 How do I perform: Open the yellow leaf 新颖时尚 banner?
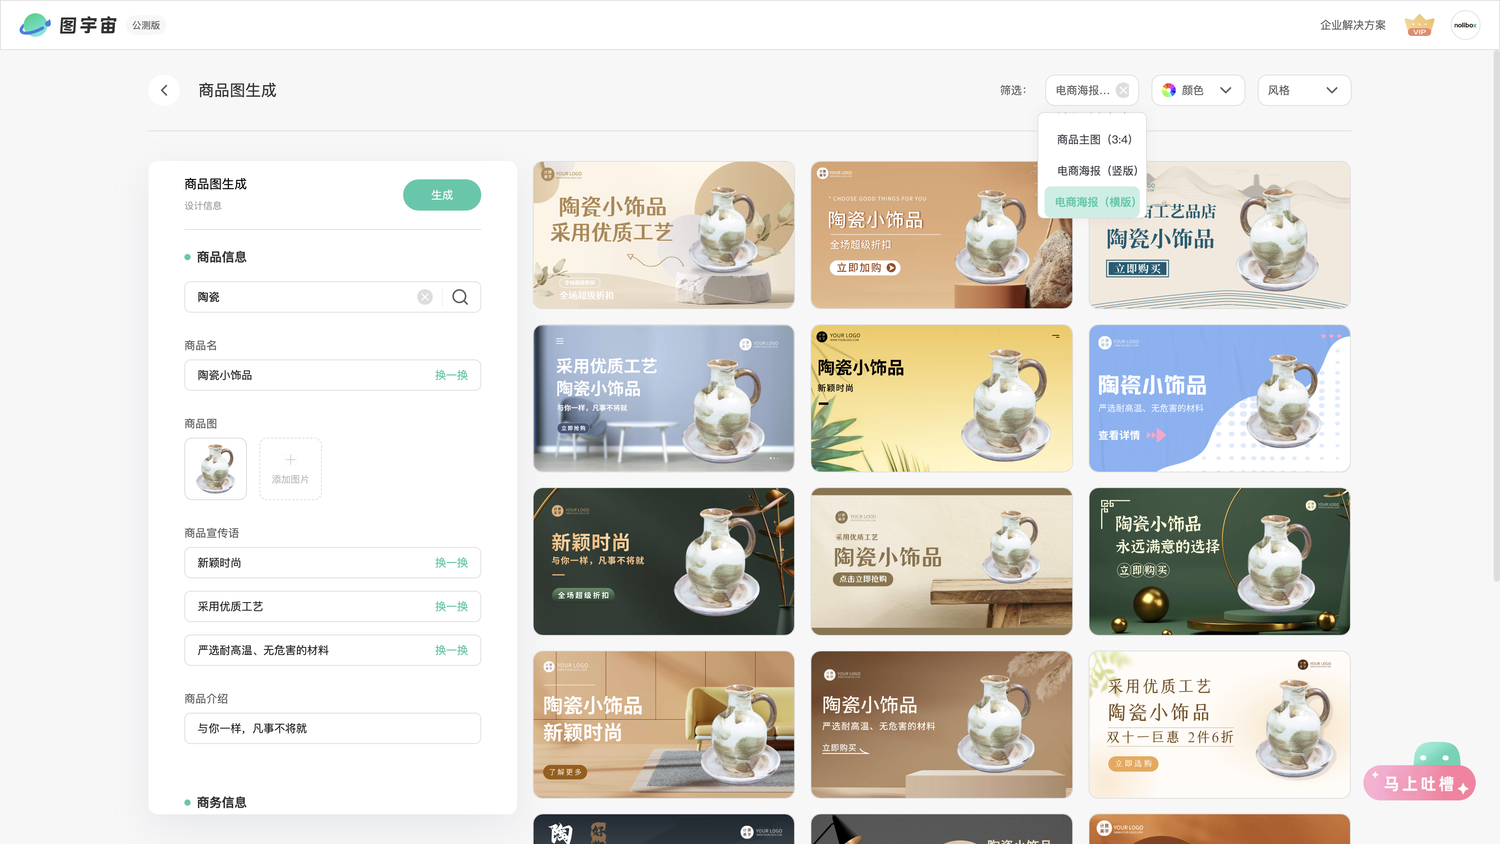(941, 398)
